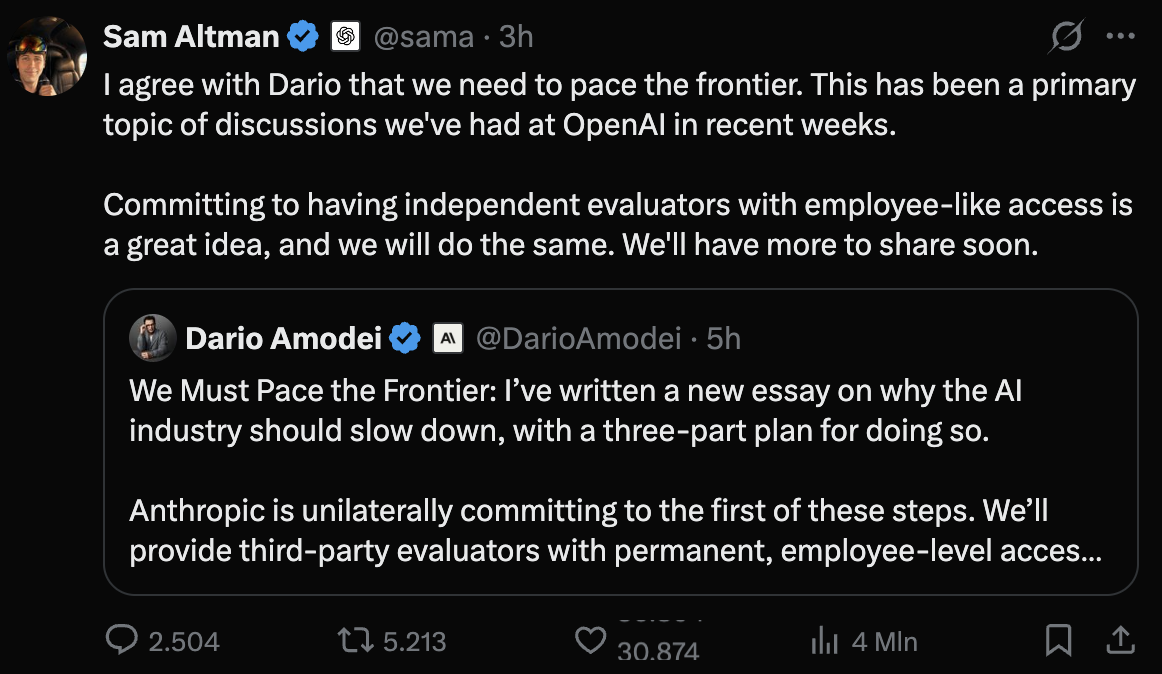Open Dario Amodei's quoted tweet
Viewport: 1162px width, 674px height.
620,442
